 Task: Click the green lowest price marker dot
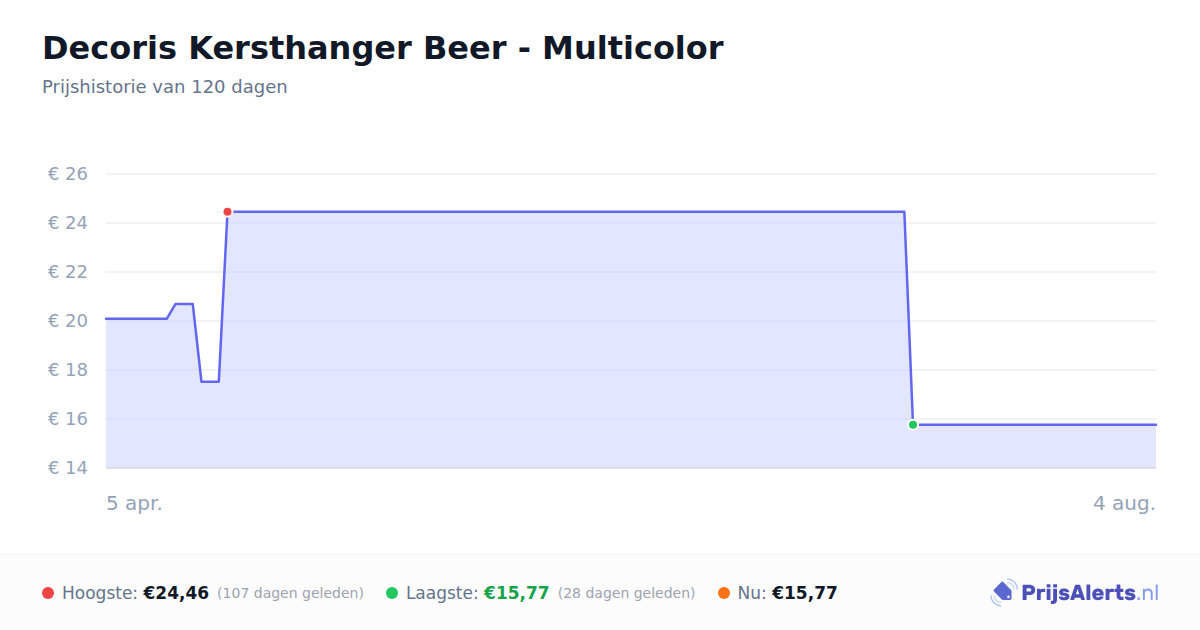(x=913, y=425)
